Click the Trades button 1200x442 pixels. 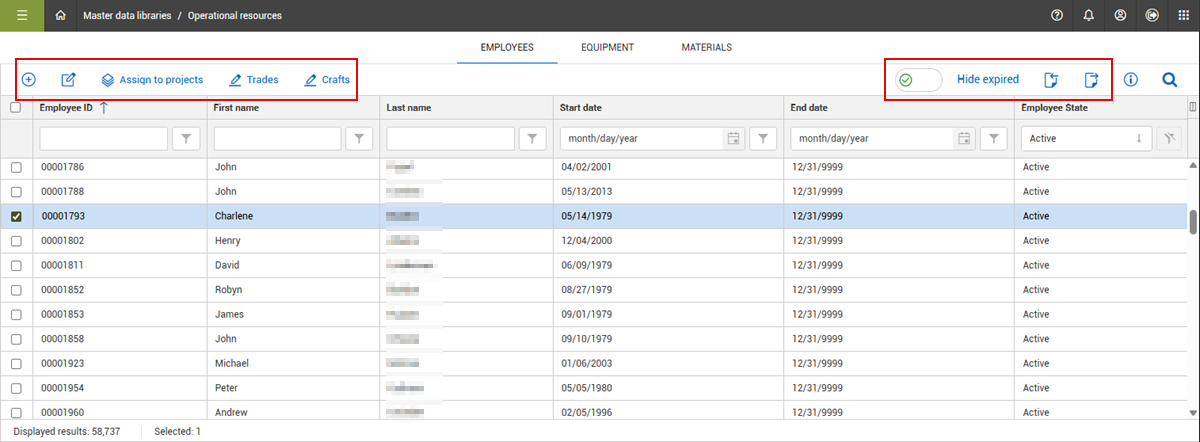pyautogui.click(x=254, y=80)
